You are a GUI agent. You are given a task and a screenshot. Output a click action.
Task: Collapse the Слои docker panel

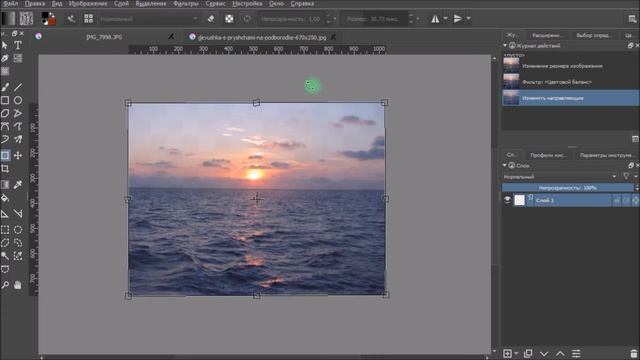505,165
